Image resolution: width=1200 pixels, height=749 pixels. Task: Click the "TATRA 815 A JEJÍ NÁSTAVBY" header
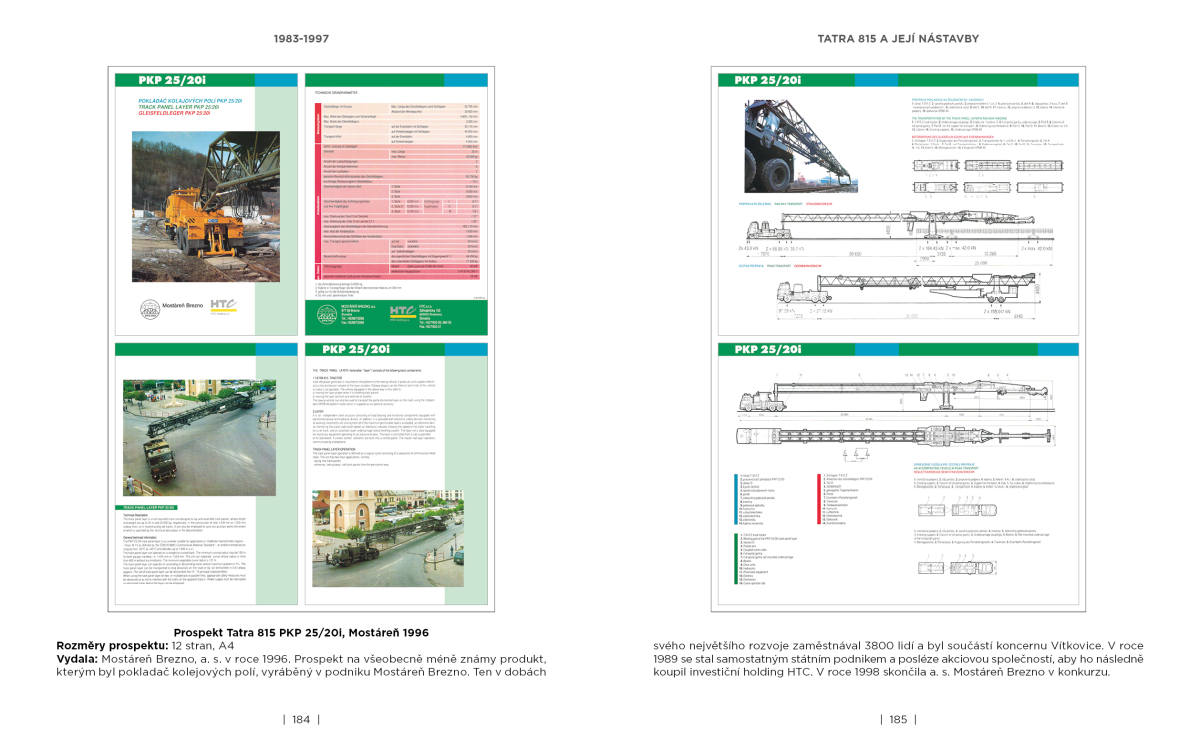click(897, 39)
